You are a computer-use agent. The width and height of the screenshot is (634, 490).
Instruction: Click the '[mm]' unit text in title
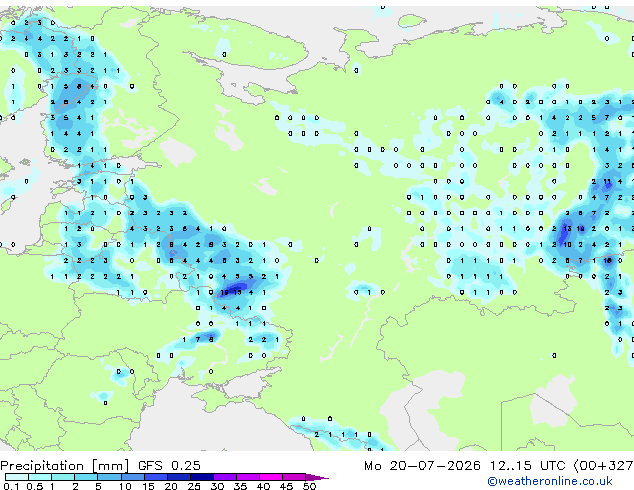111,466
